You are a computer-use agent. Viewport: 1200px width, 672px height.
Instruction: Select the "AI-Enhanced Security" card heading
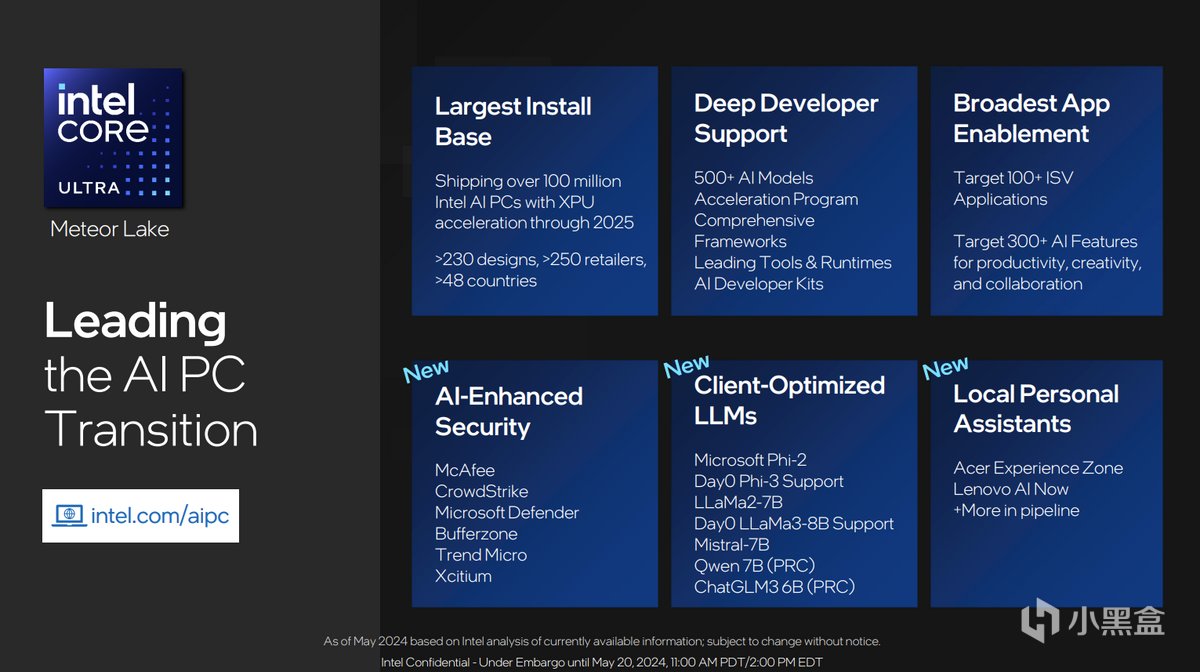point(508,411)
